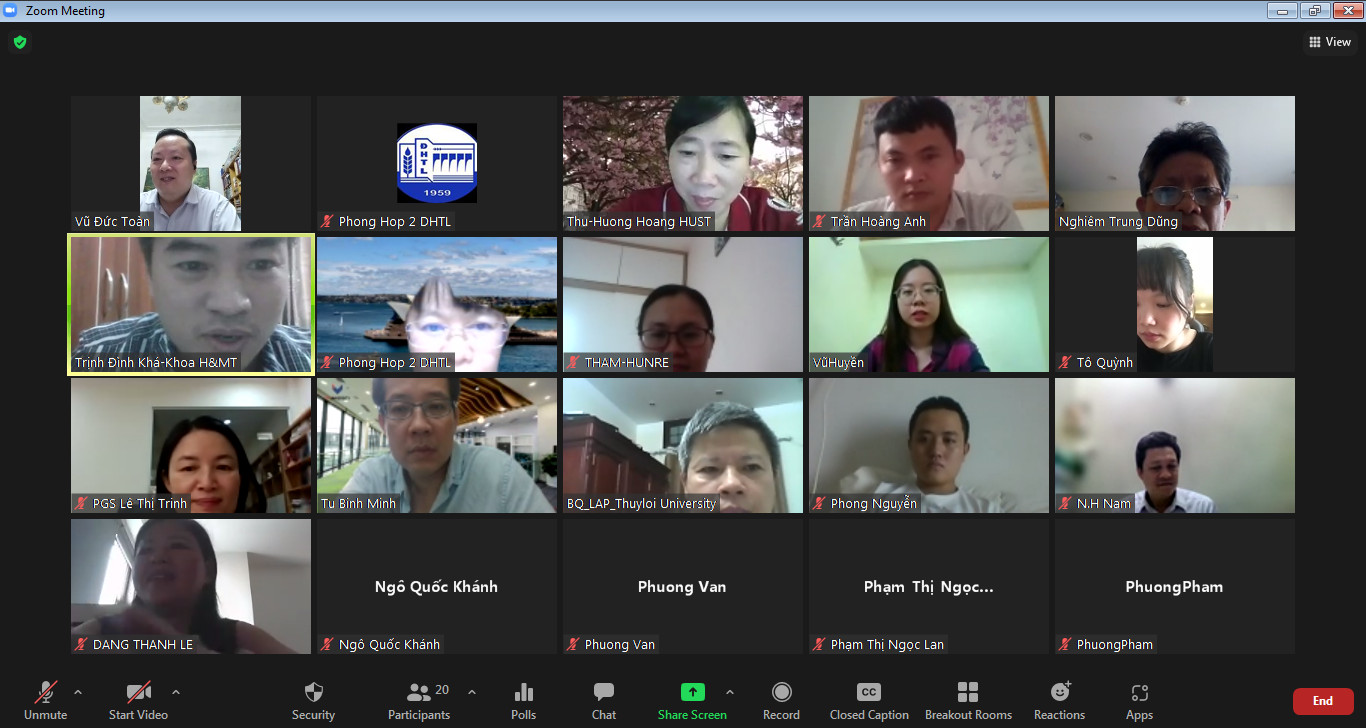The height and width of the screenshot is (728, 1366).
Task: Click the red End meeting button
Action: [1322, 701]
